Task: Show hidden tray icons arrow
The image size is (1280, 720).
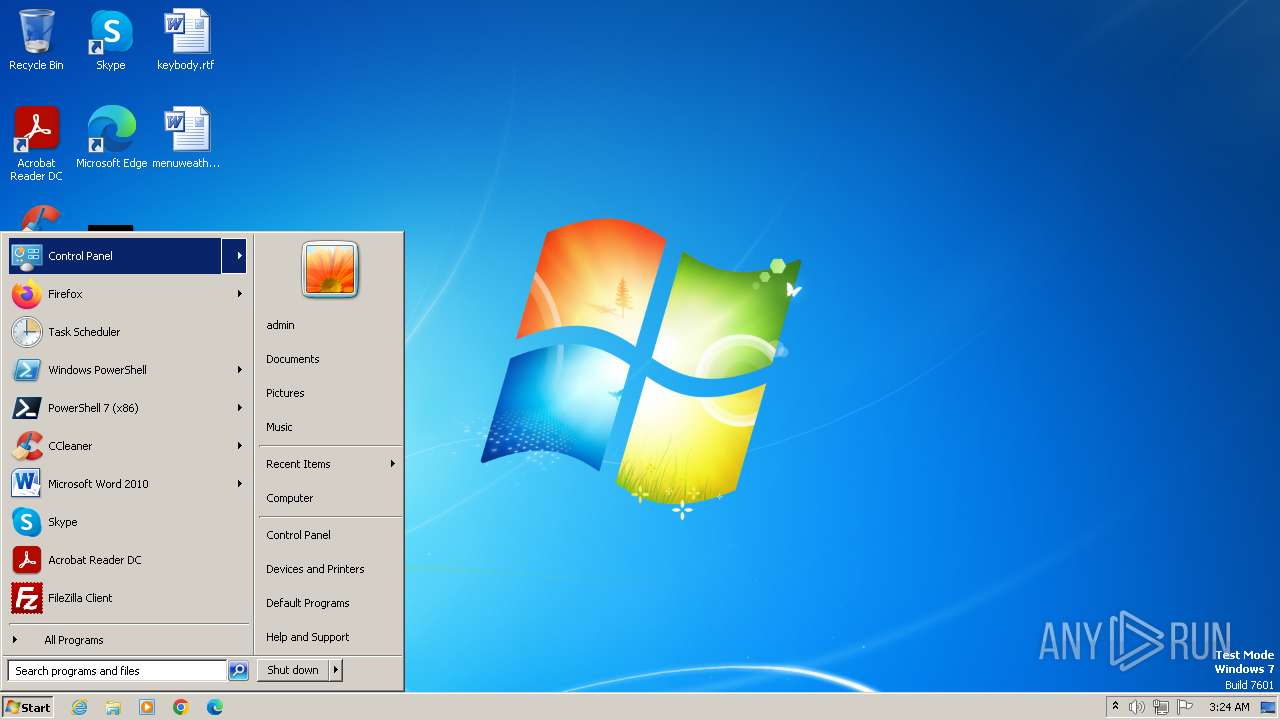Action: click(1115, 707)
